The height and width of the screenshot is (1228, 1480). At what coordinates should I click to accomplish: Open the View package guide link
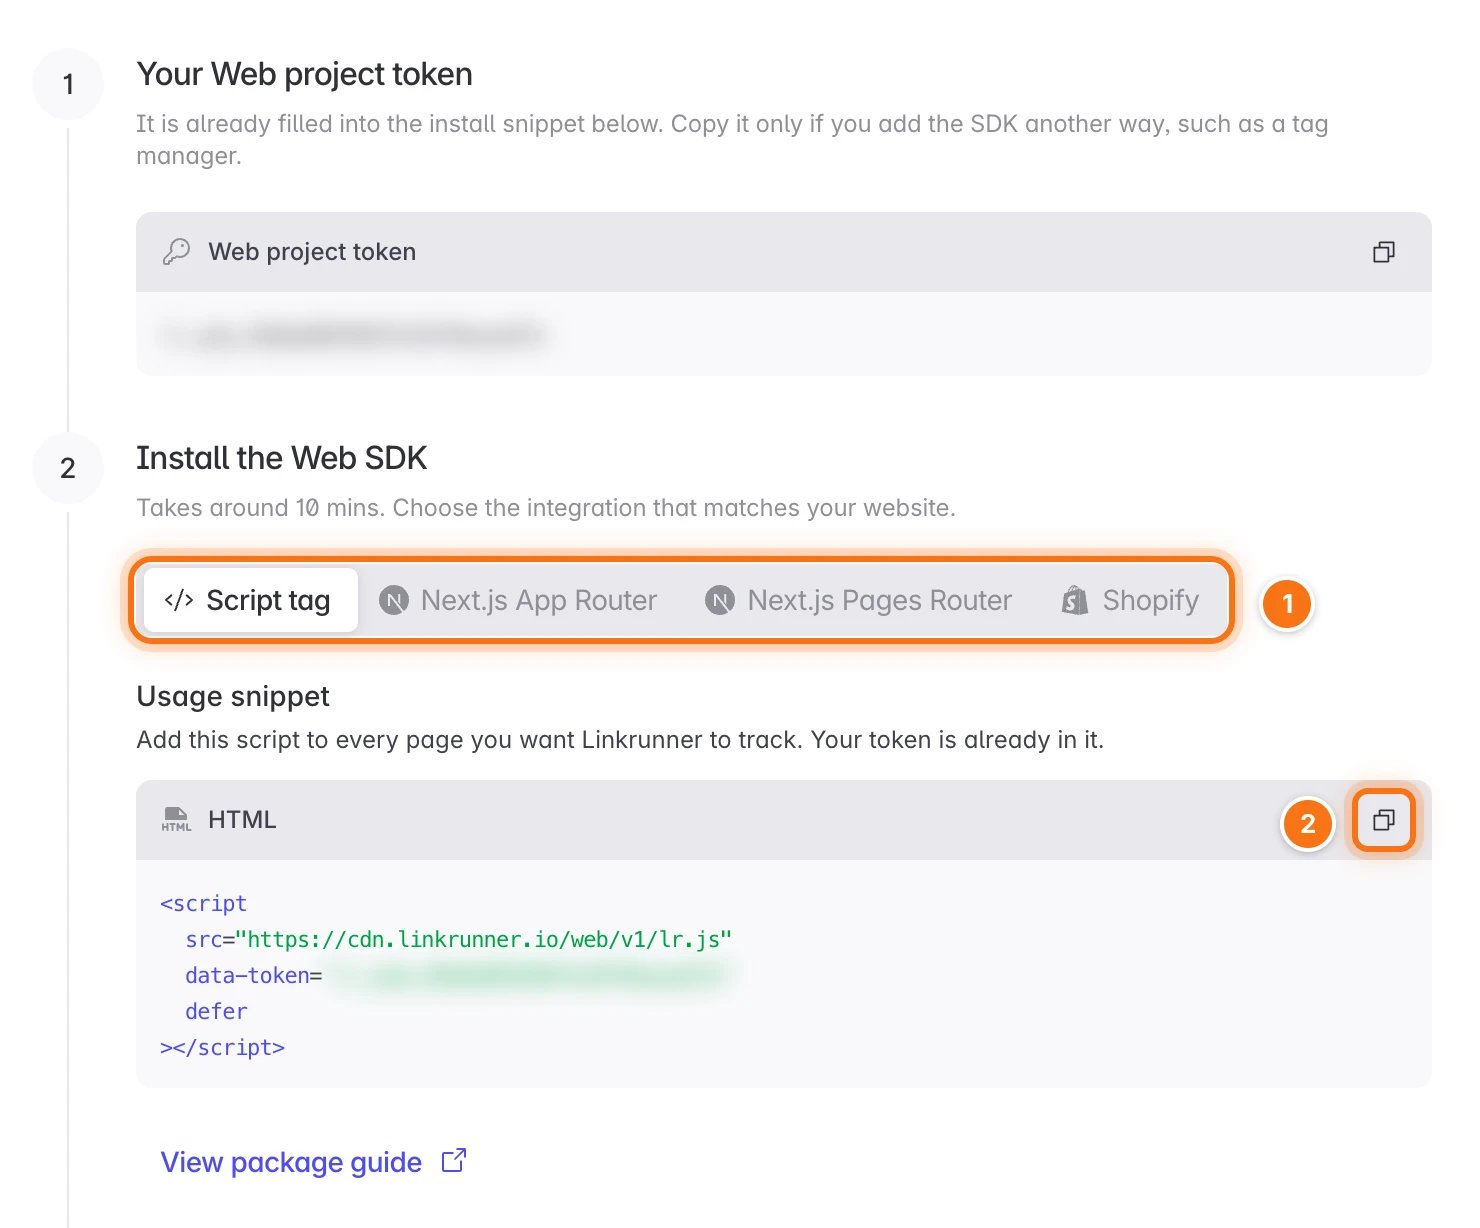point(291,1162)
